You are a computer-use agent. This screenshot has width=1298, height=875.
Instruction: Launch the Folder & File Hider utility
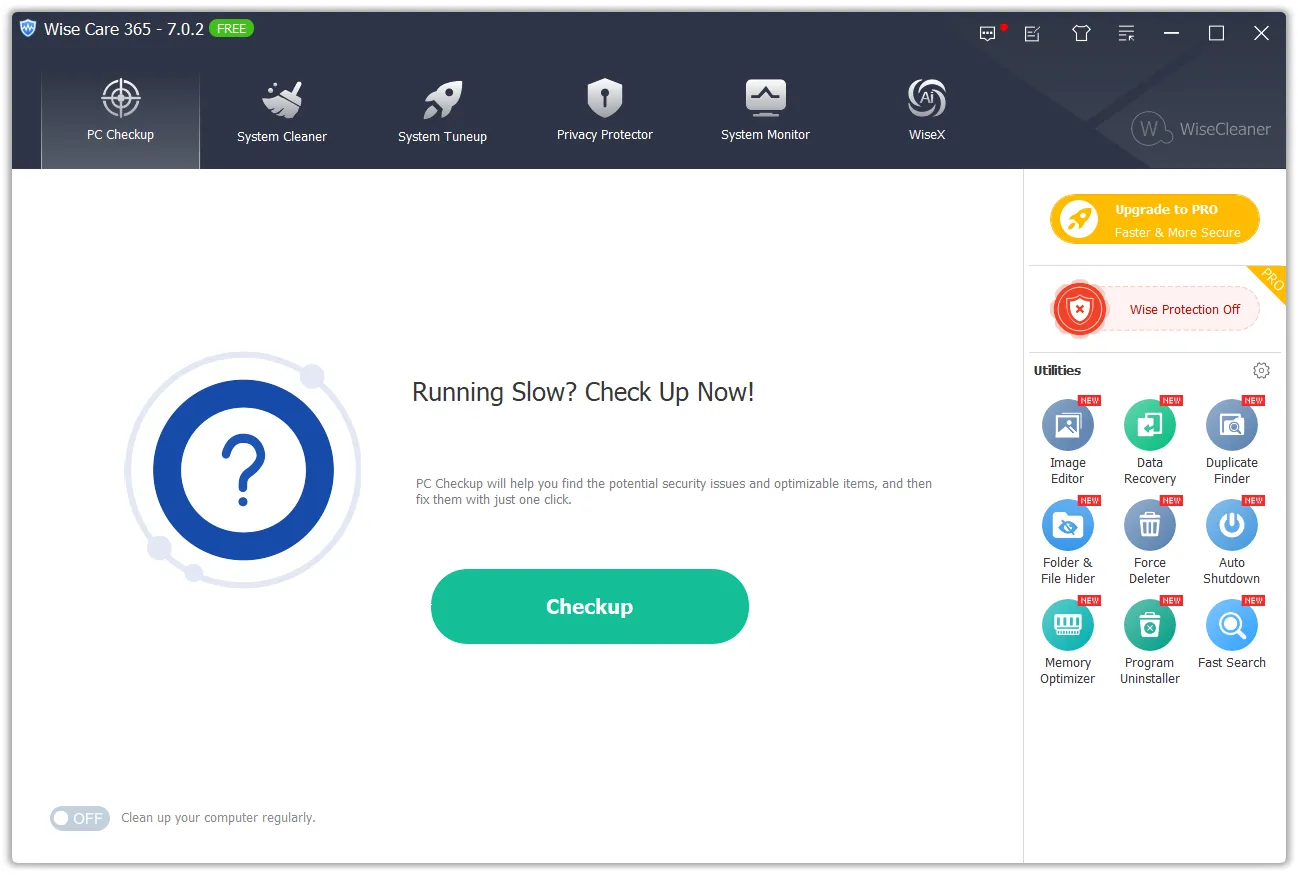[1068, 541]
